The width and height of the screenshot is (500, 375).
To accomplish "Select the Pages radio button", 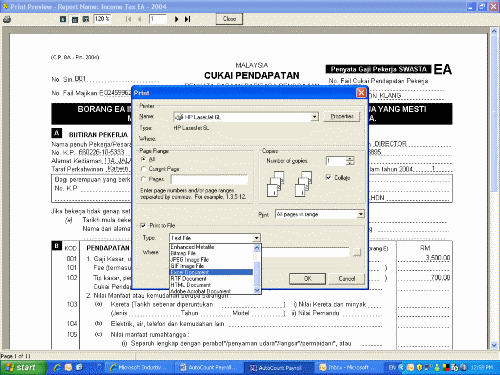I will [144, 179].
